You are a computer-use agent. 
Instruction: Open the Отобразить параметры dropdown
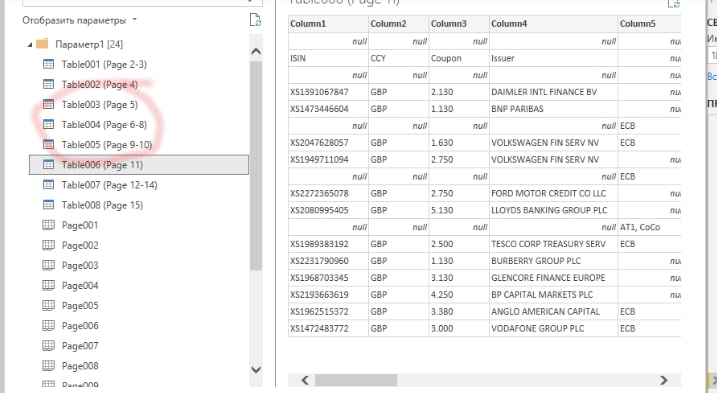click(80, 21)
